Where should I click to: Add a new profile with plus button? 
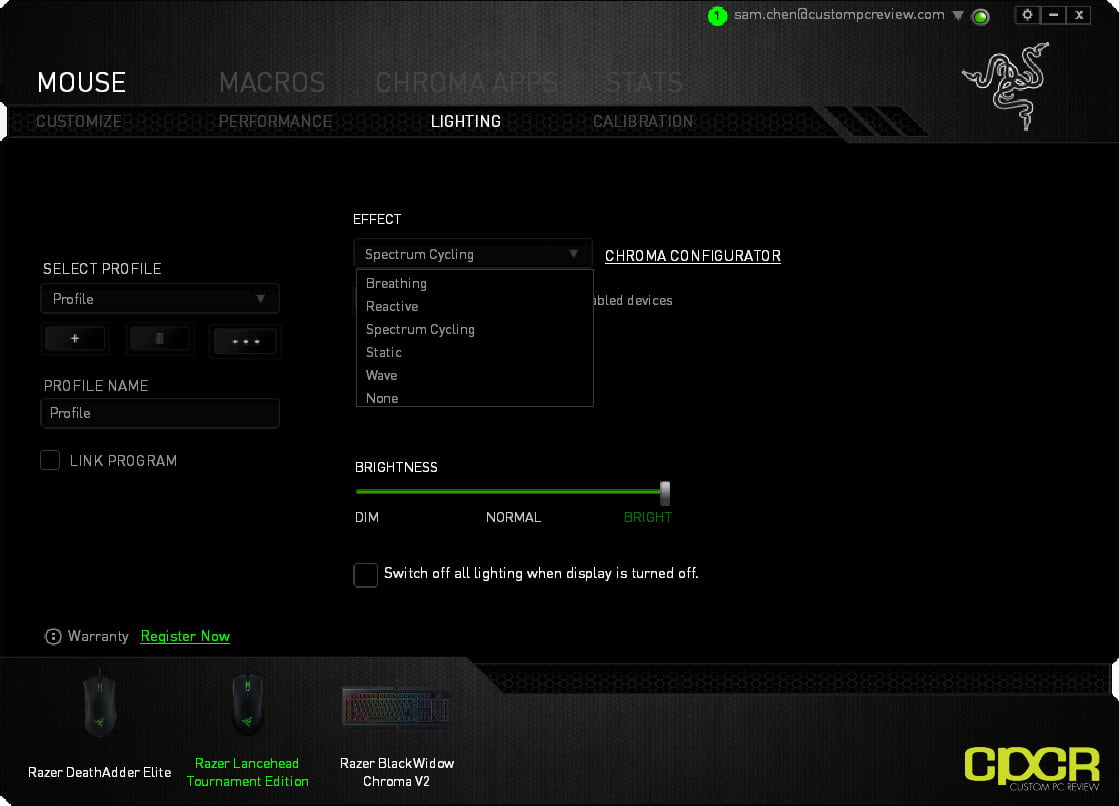click(75, 338)
